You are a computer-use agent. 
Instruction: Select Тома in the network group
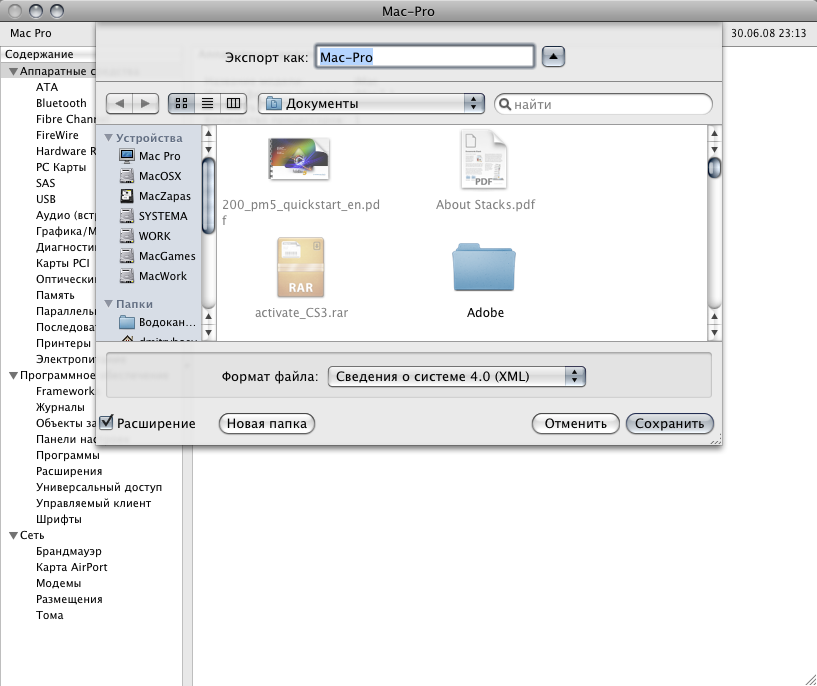[49, 615]
